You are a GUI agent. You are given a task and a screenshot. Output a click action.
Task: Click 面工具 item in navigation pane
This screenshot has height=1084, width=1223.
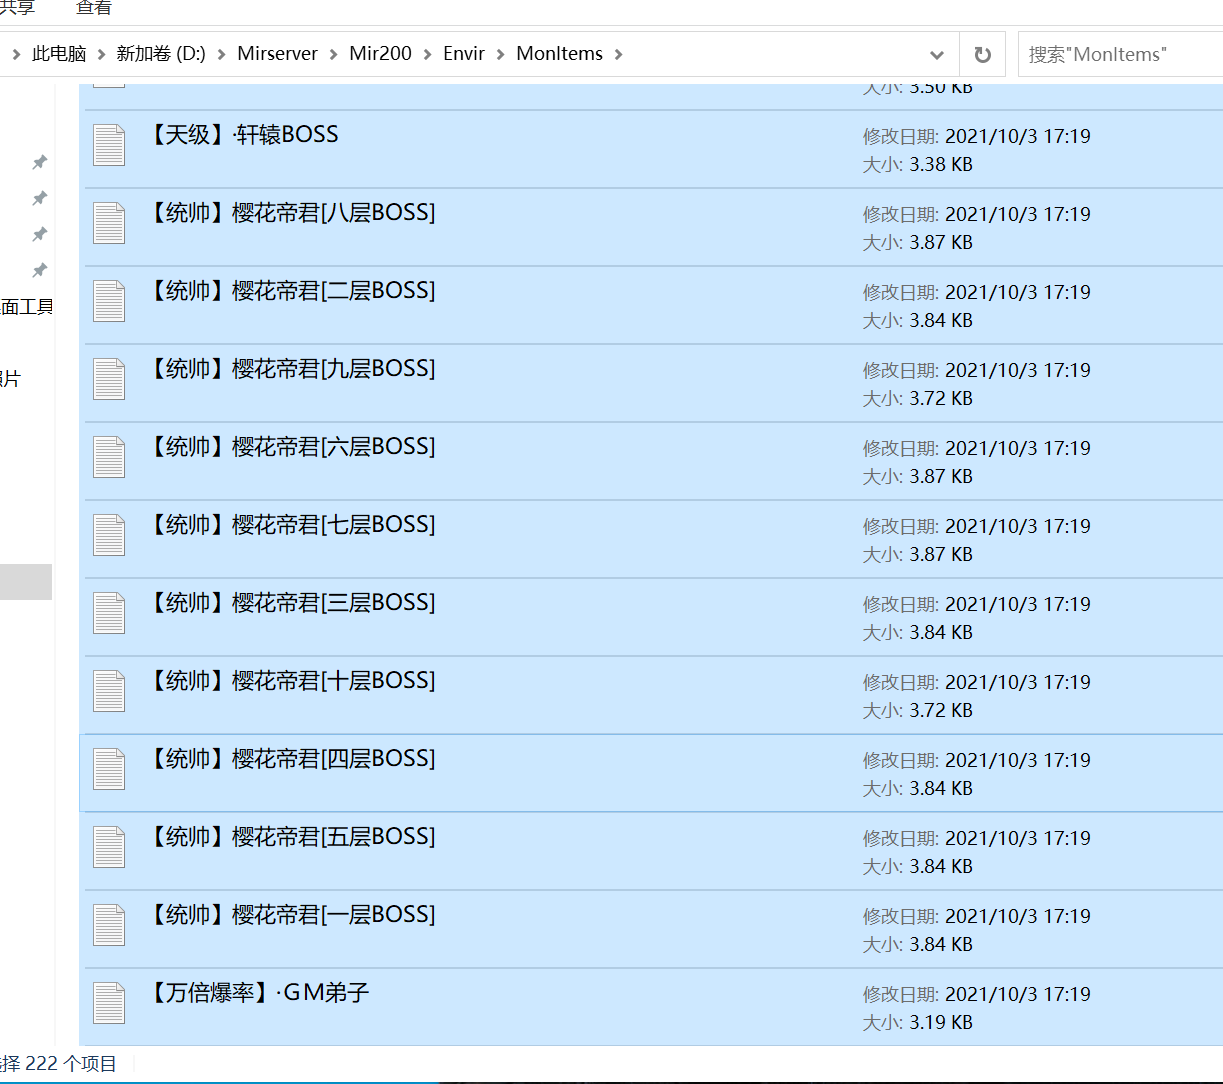(x=27, y=307)
